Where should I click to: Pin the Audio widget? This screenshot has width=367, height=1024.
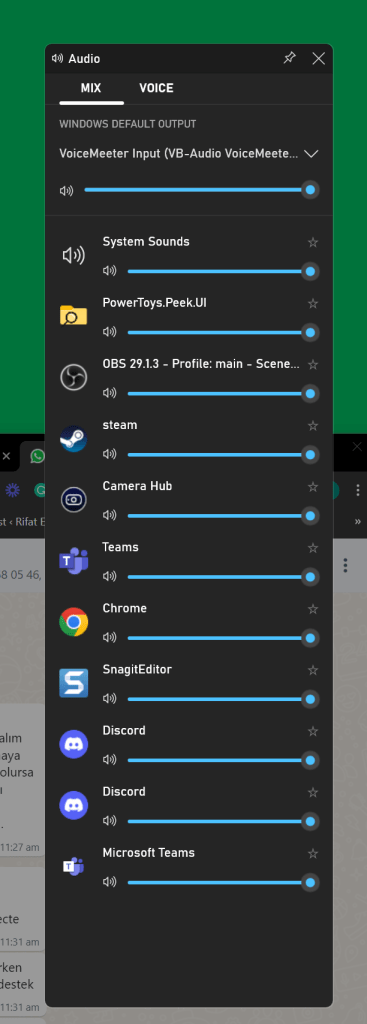point(289,58)
